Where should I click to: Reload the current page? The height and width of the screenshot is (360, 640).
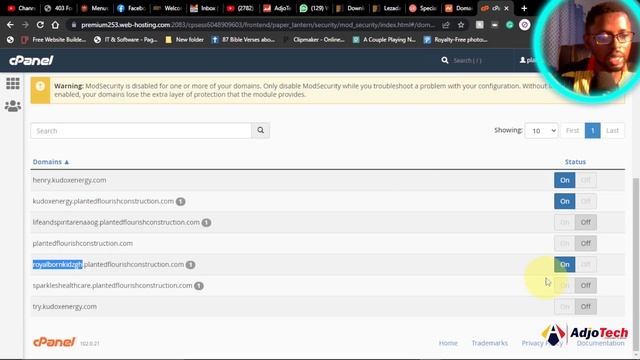click(x=40, y=25)
